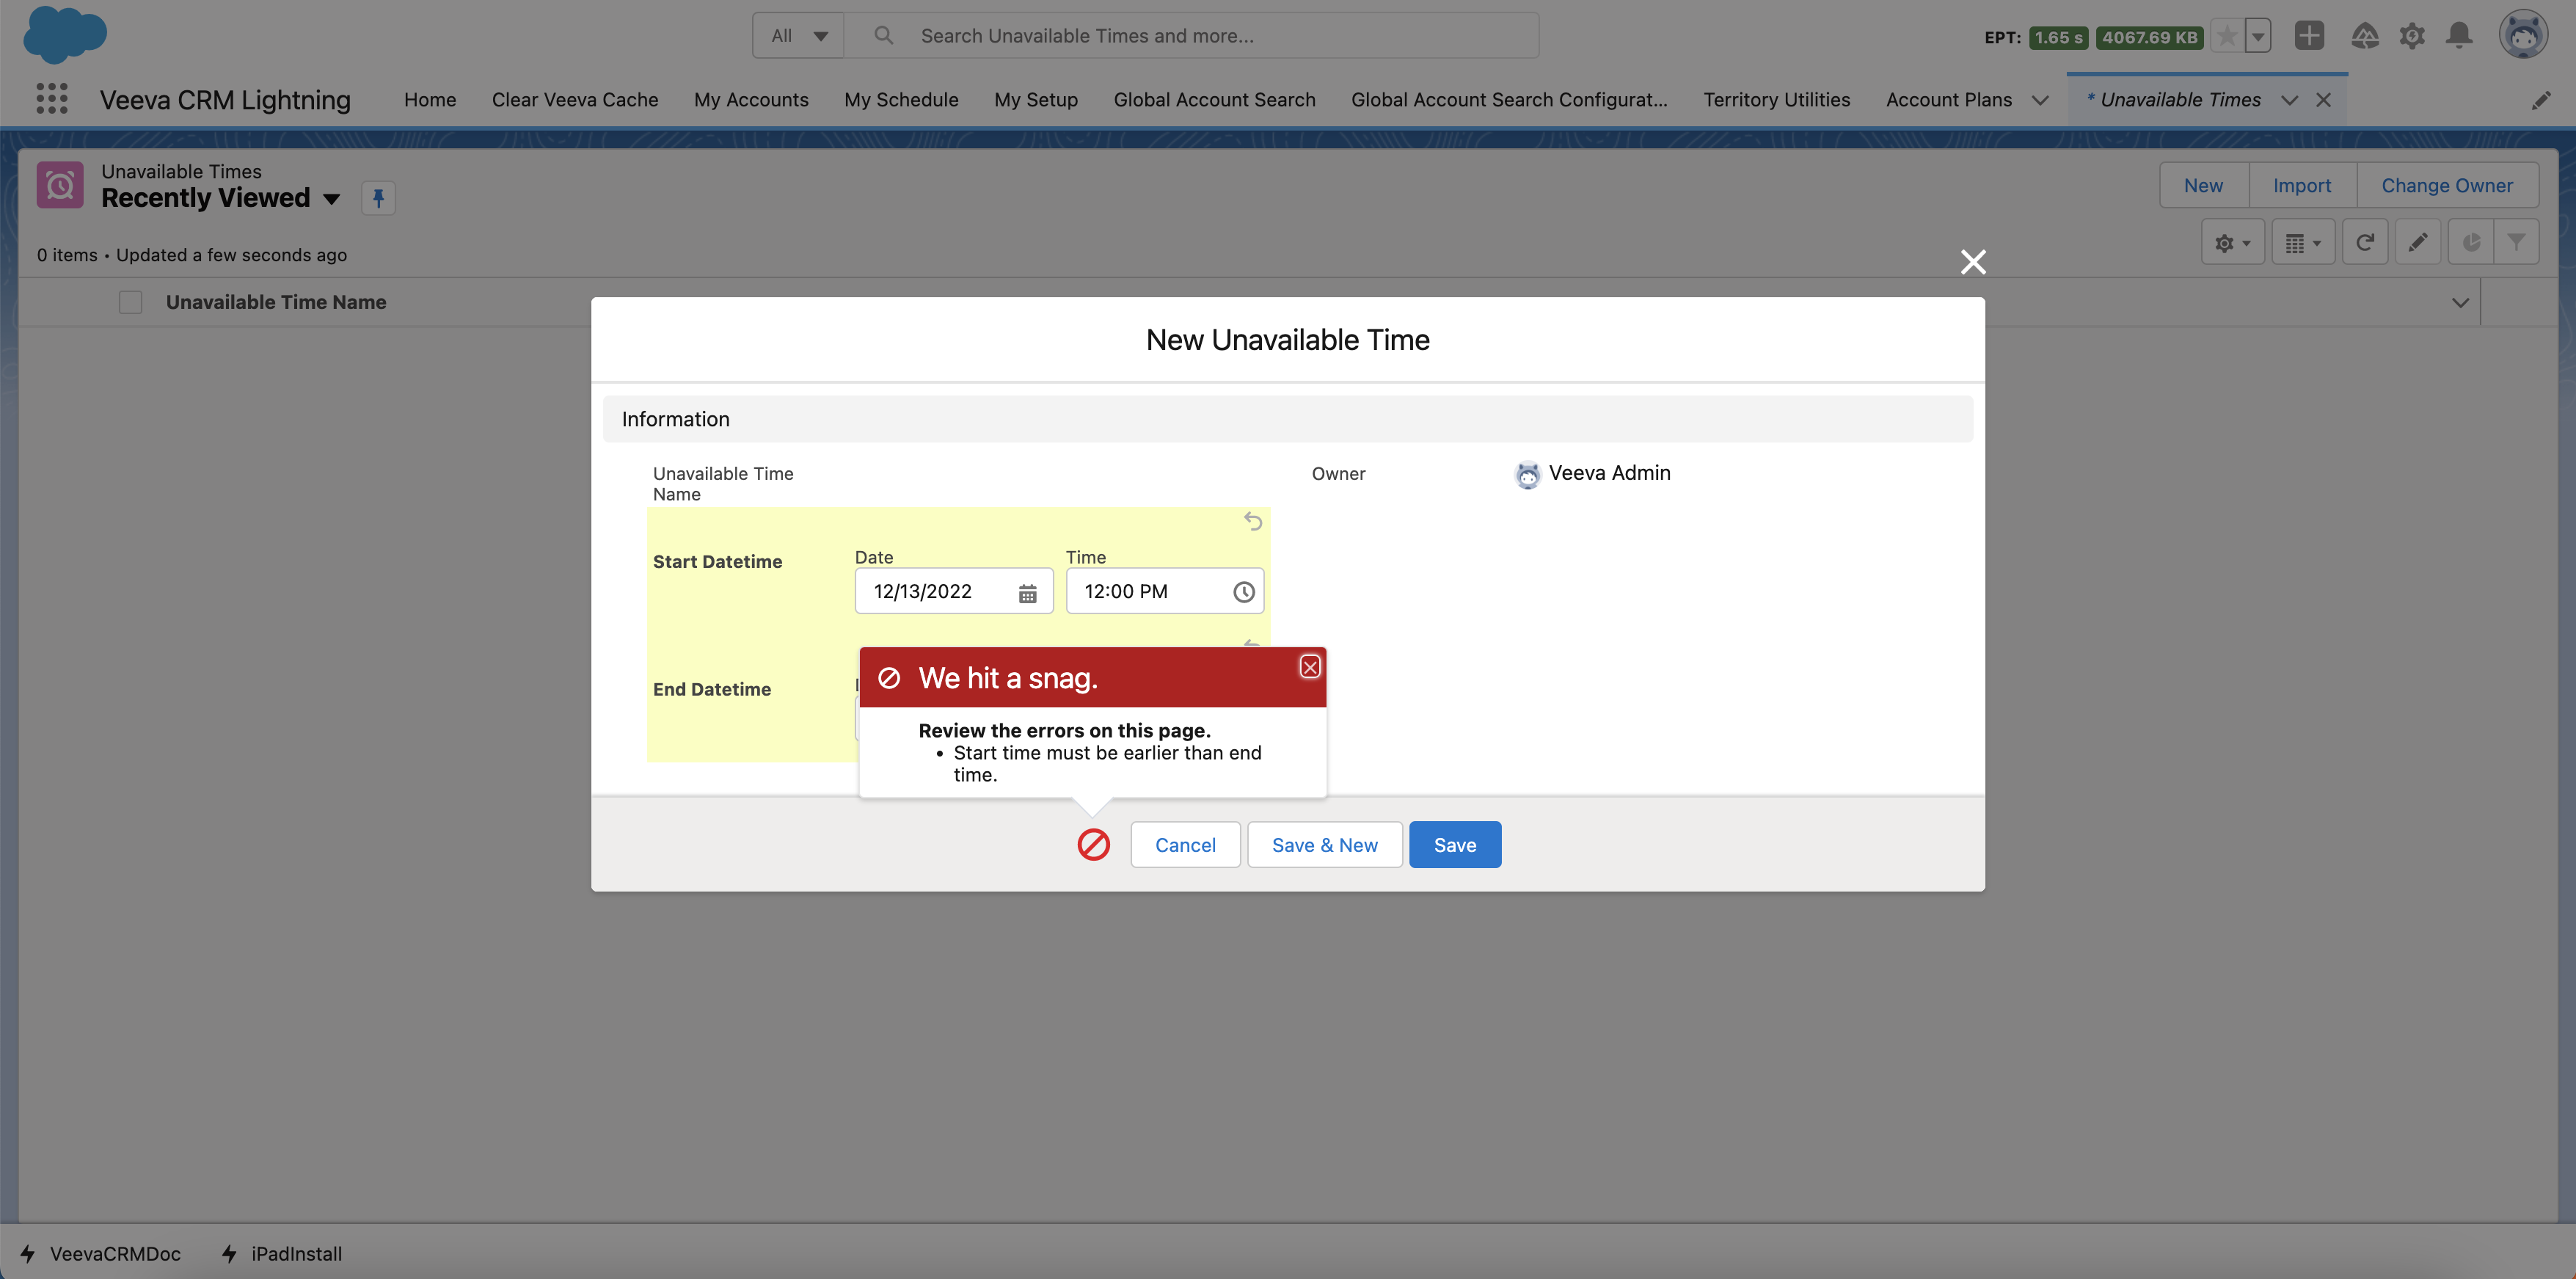Expand the search scope 'All' dropdown
This screenshot has width=2576, height=1279.
click(x=798, y=36)
